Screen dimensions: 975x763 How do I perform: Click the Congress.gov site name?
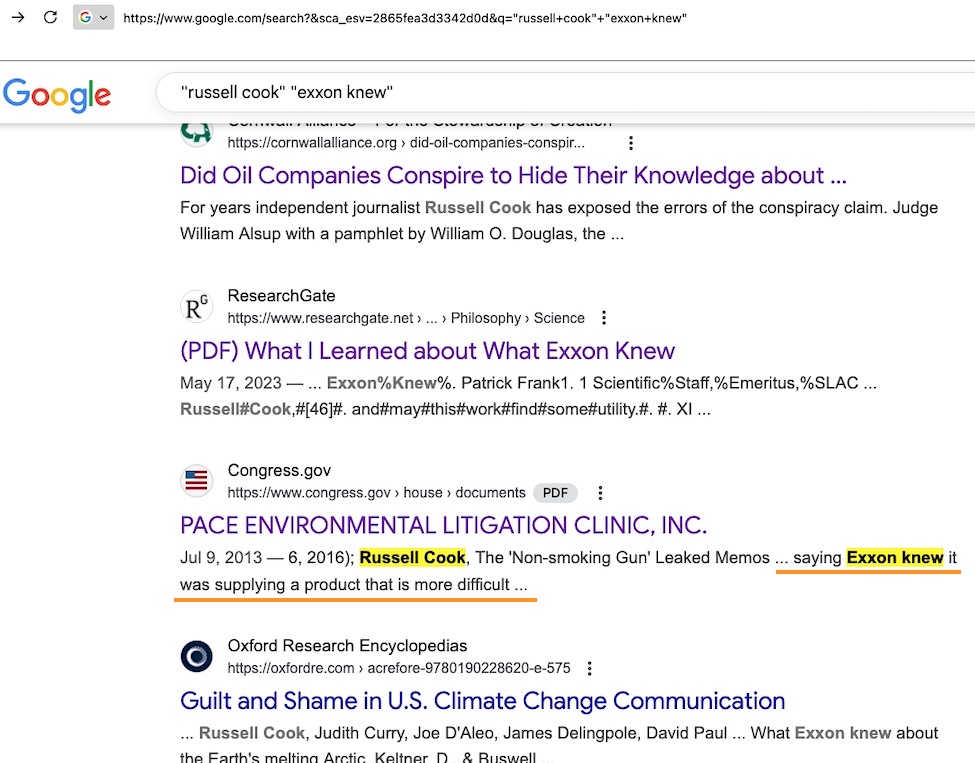click(279, 471)
